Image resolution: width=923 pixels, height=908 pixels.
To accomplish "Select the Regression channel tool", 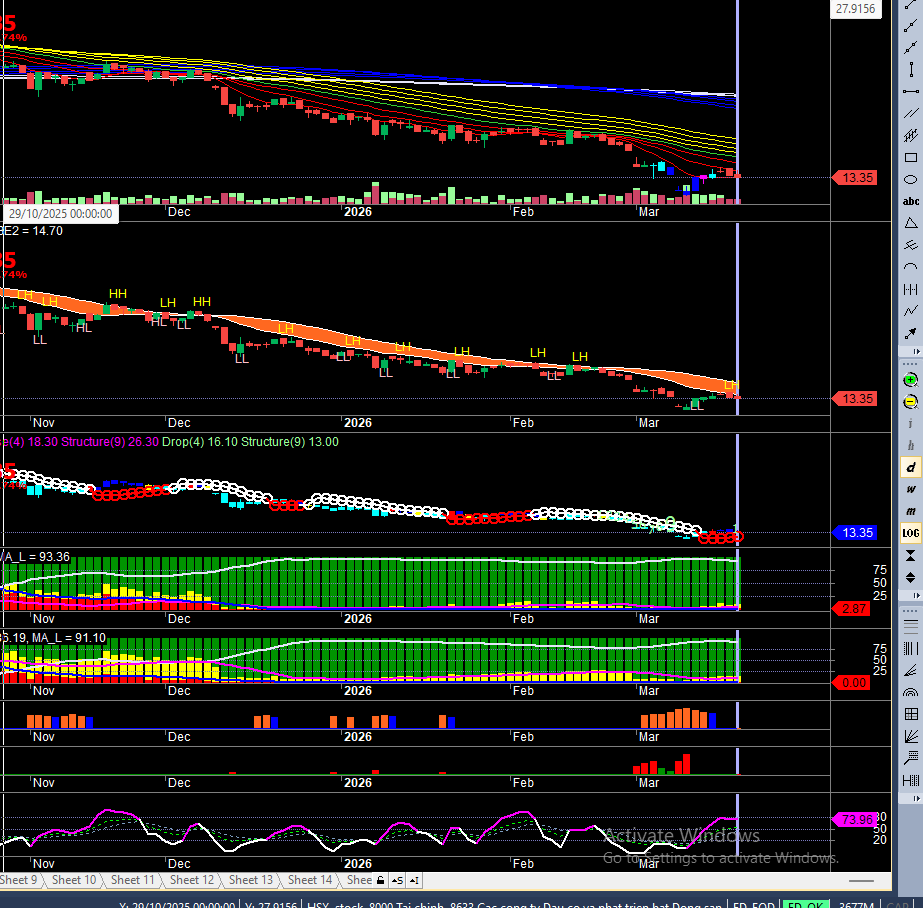I will [x=911, y=135].
